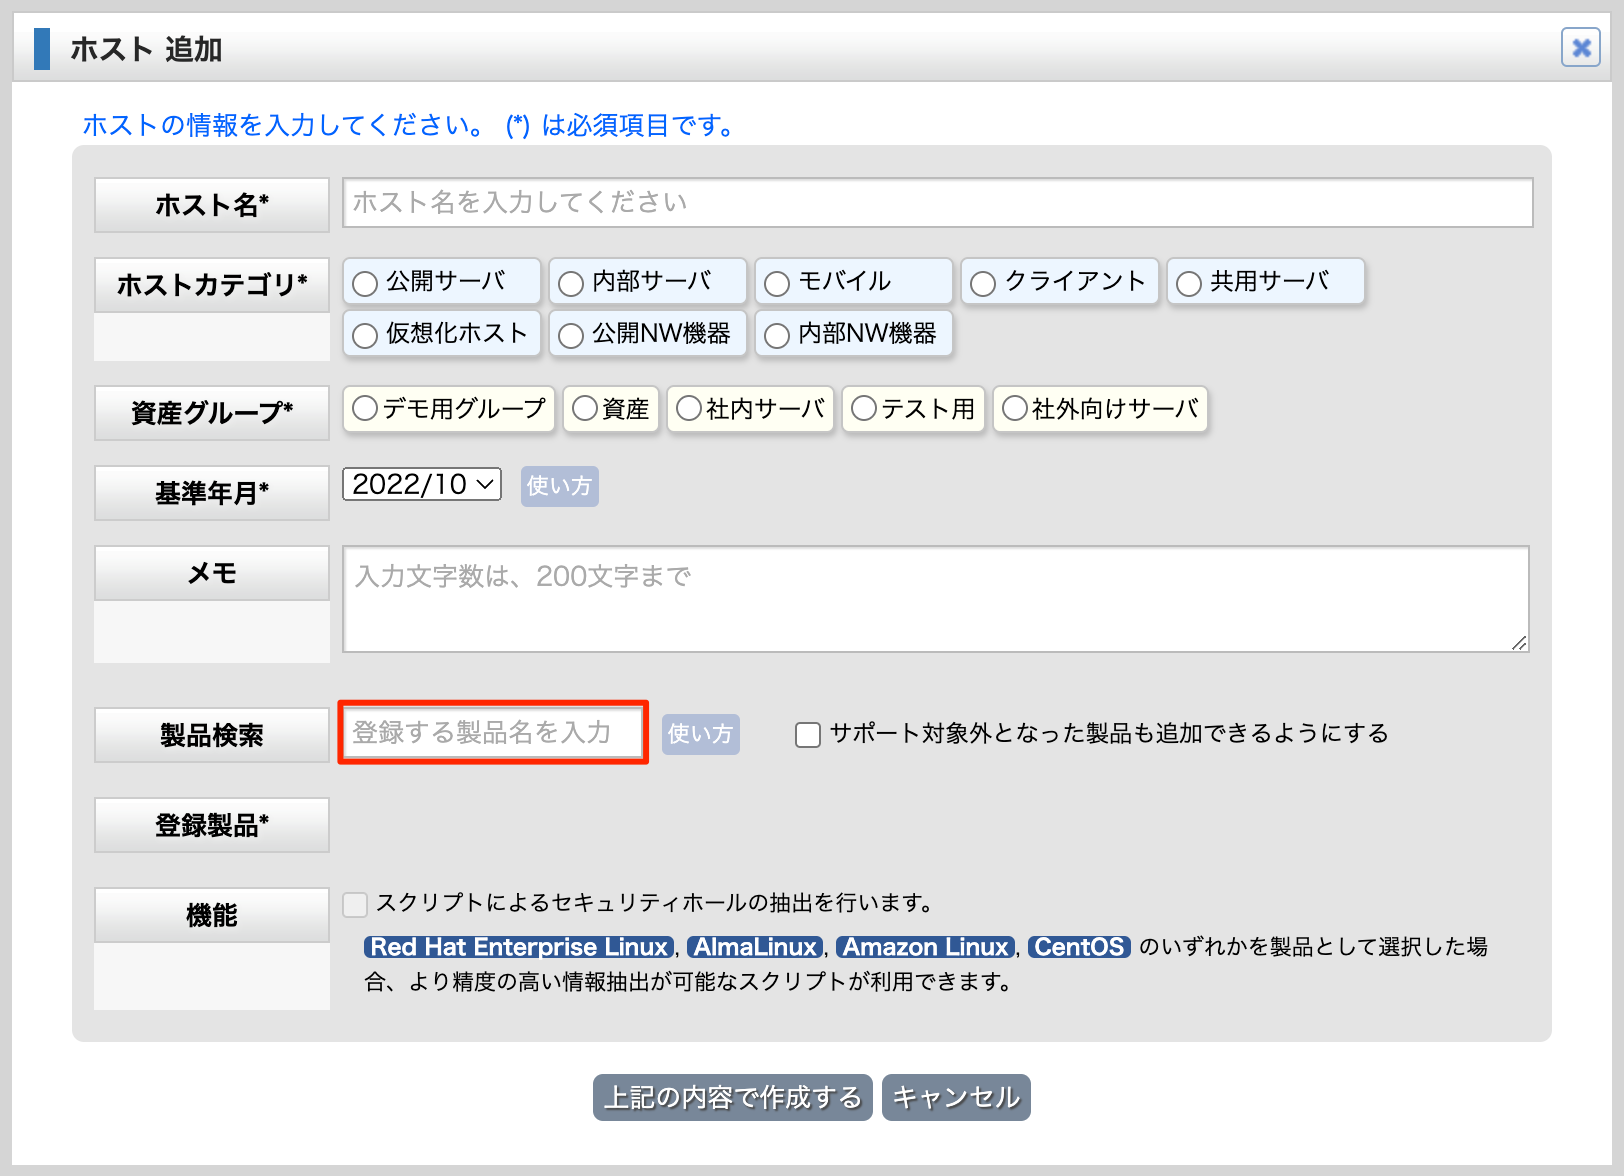Click 使い方 button next to 製品検索

(701, 734)
